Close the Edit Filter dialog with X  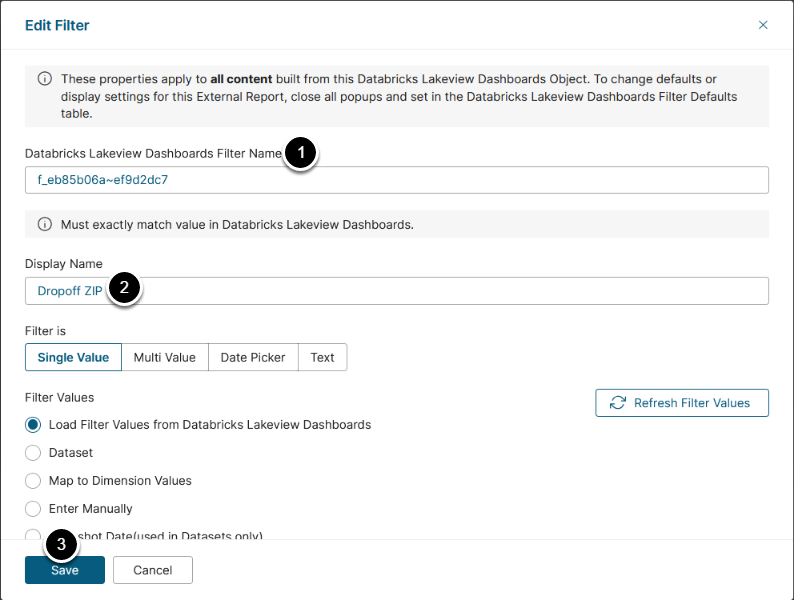tap(763, 25)
